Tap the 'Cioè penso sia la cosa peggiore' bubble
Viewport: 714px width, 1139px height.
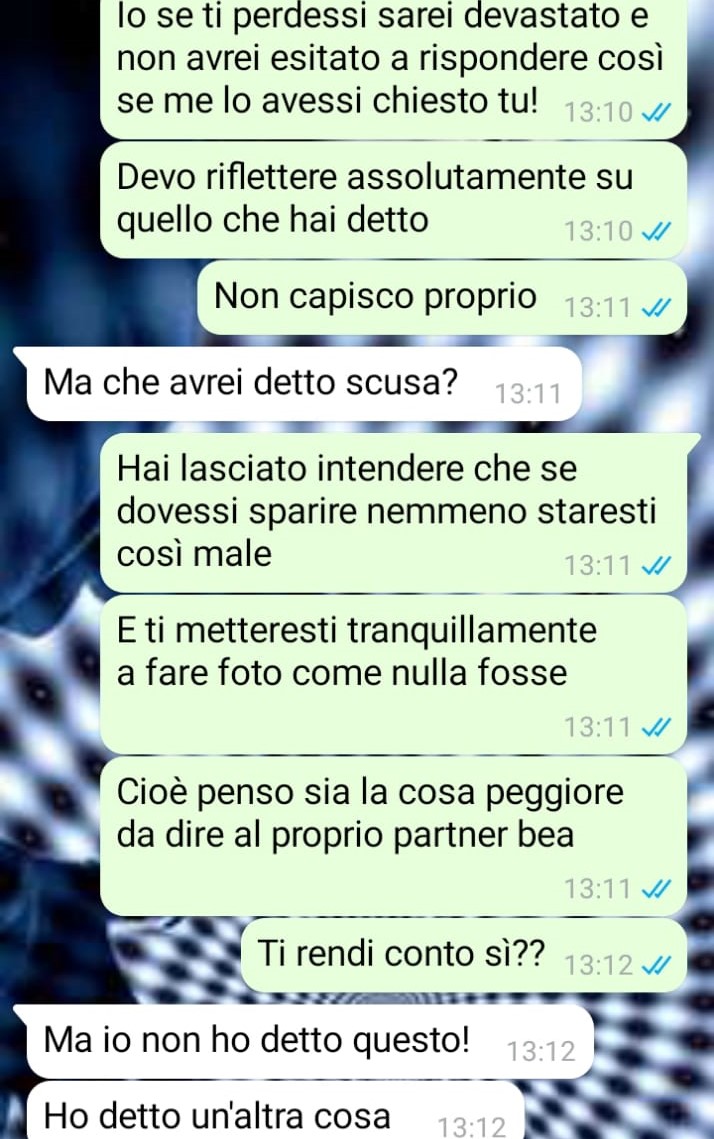tap(393, 836)
